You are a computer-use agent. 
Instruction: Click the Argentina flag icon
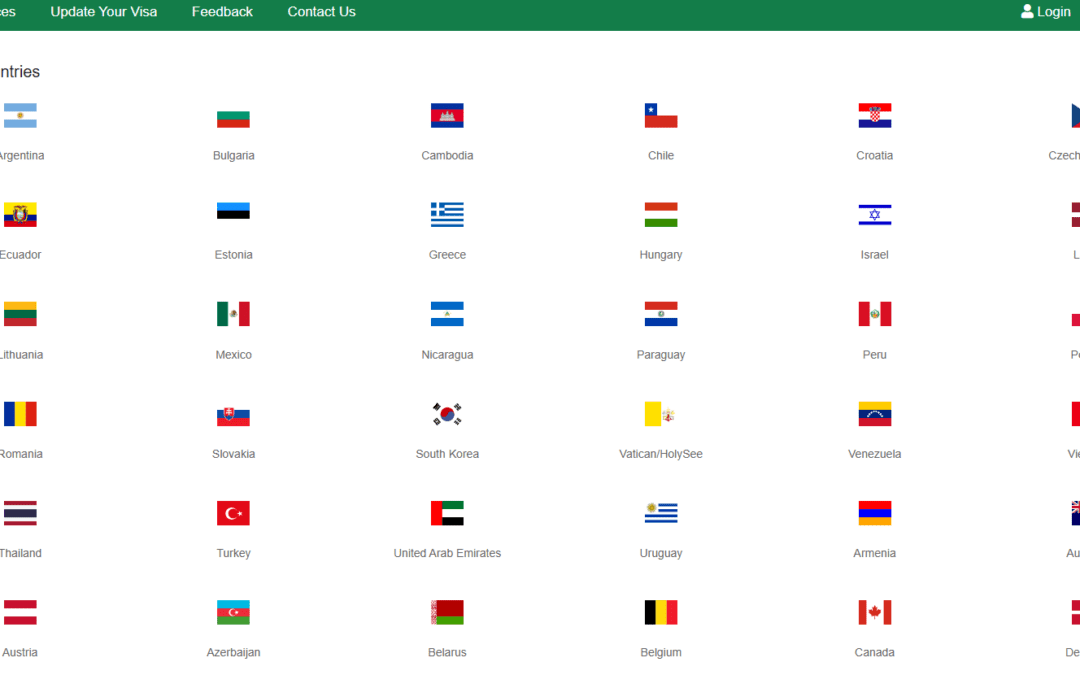[20, 116]
